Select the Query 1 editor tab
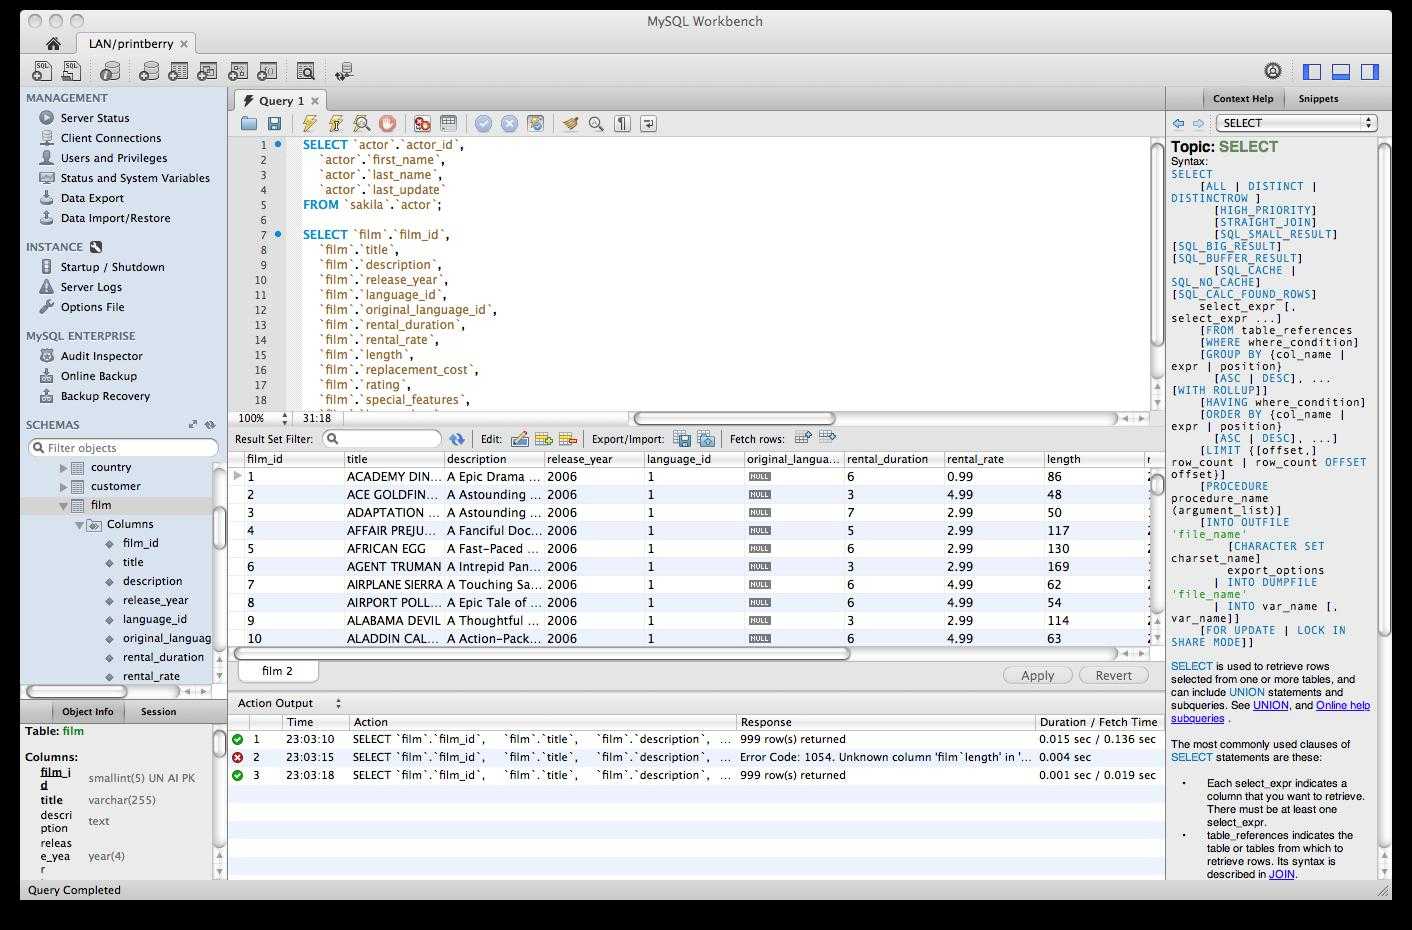Viewport: 1412px width, 930px height. [281, 100]
